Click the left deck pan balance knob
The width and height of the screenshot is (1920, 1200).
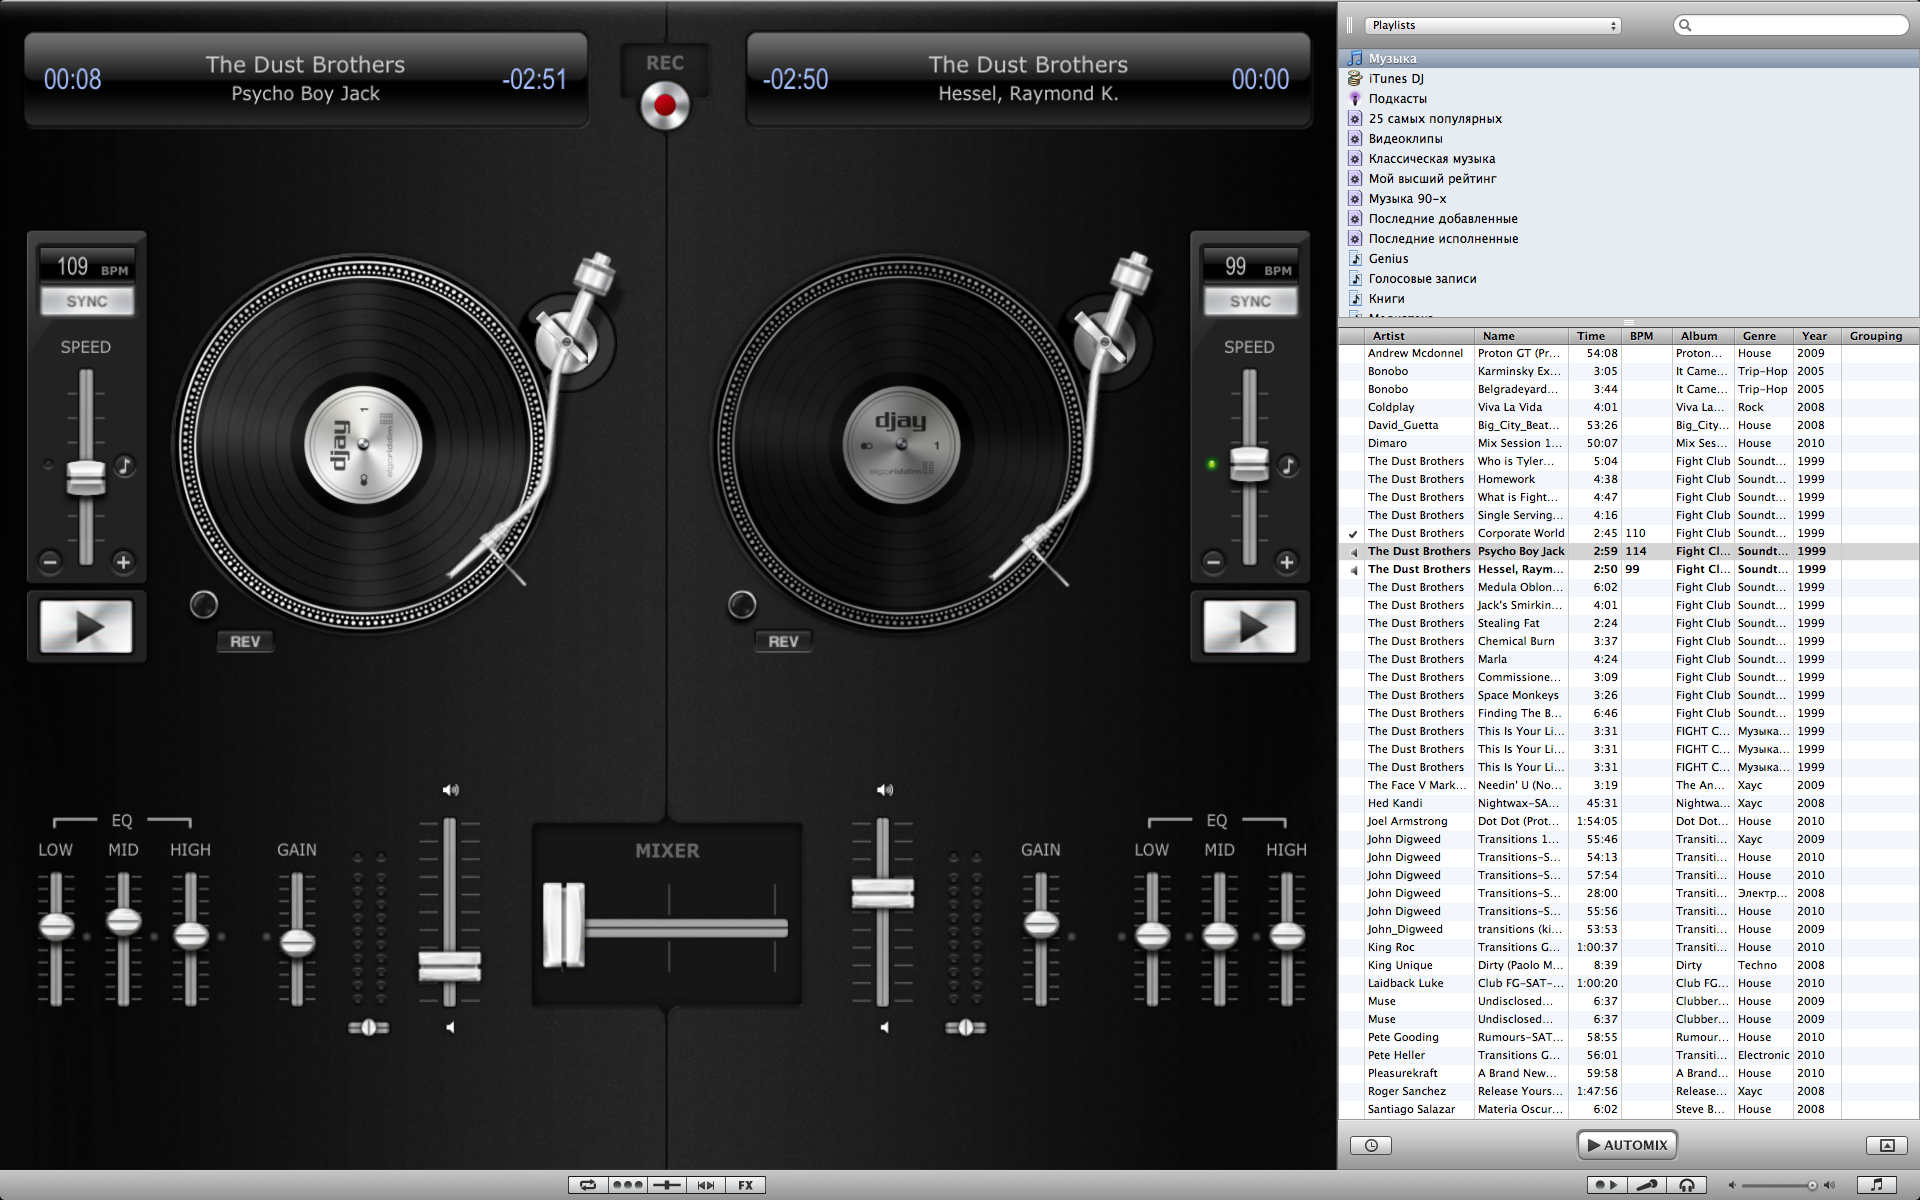coord(368,1027)
